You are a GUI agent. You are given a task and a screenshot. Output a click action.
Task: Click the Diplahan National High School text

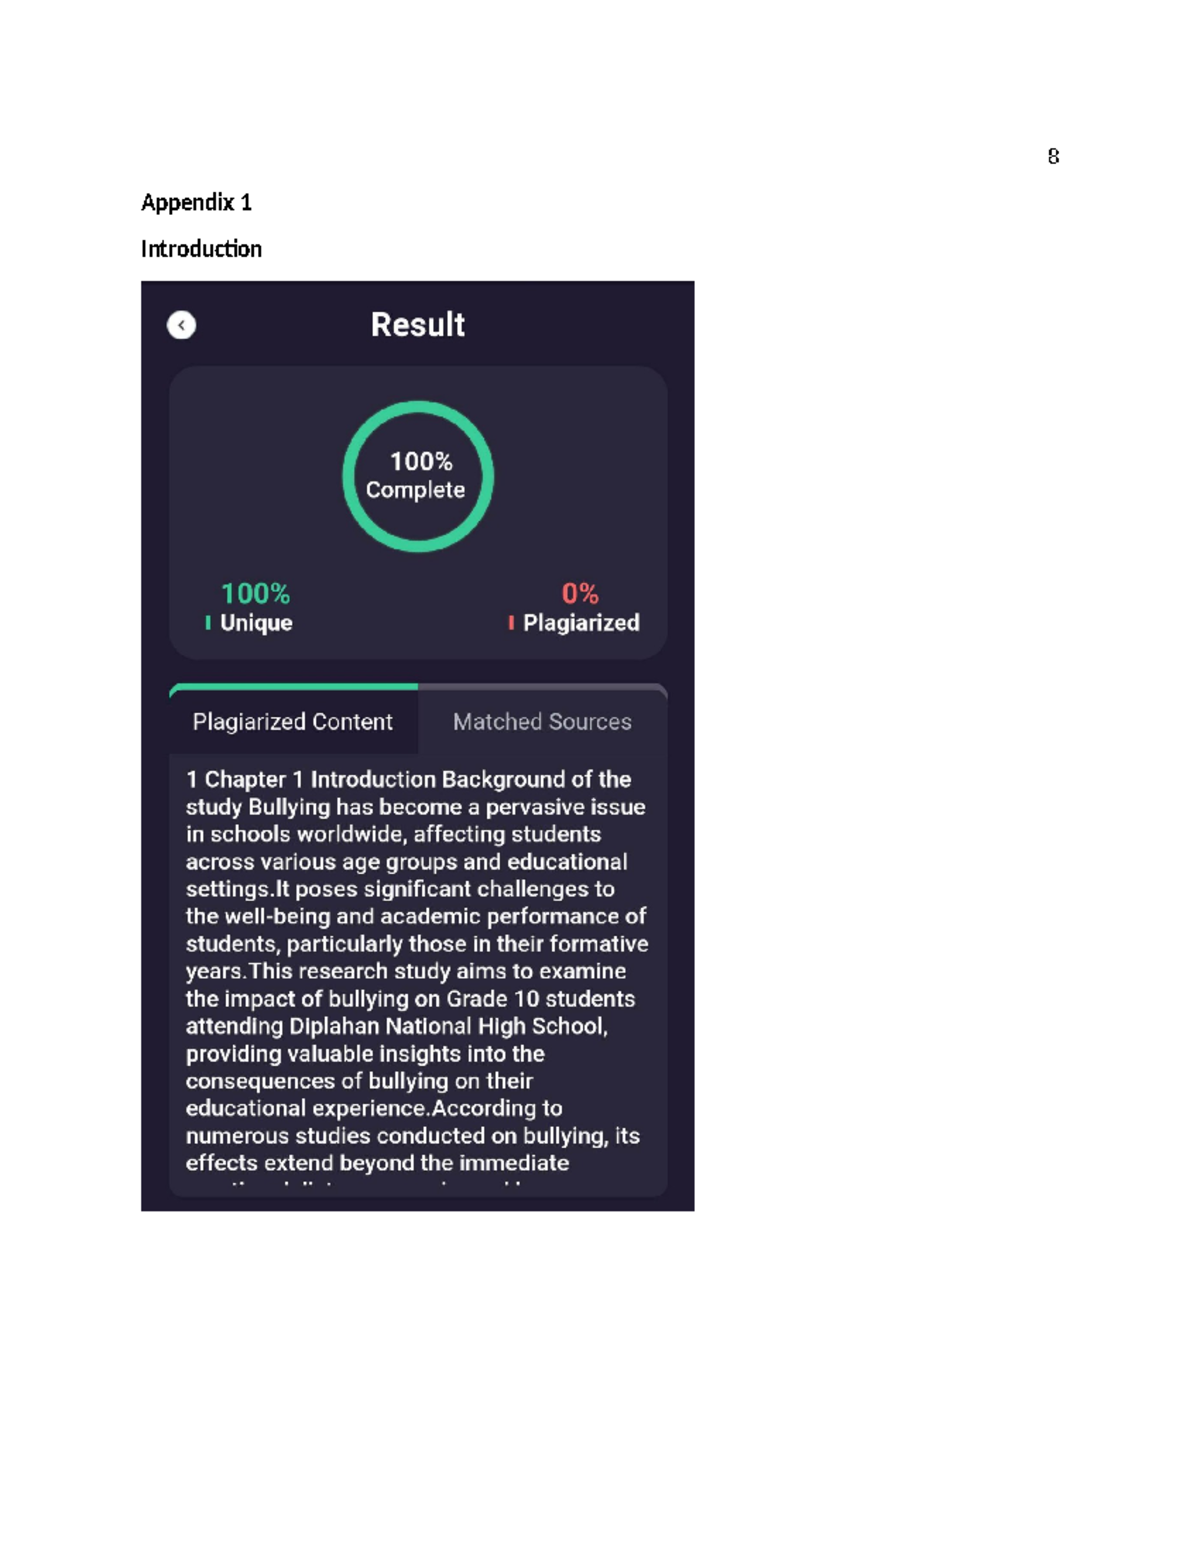click(448, 1026)
